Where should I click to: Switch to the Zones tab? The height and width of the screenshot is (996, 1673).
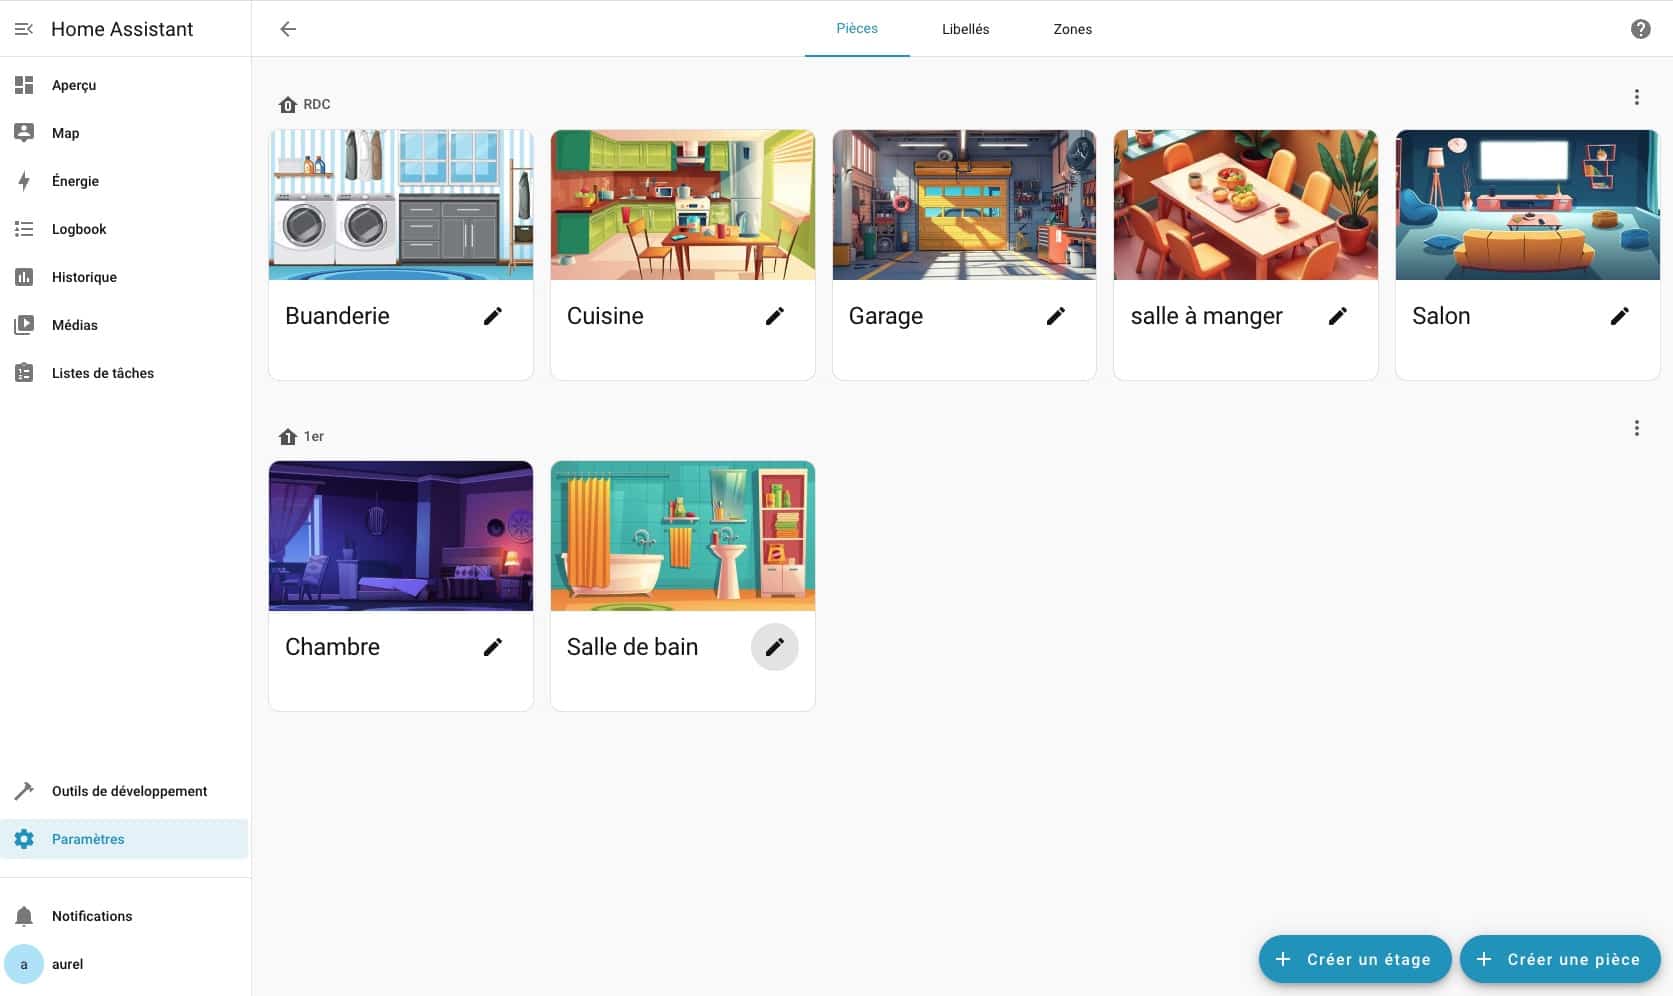pos(1073,29)
